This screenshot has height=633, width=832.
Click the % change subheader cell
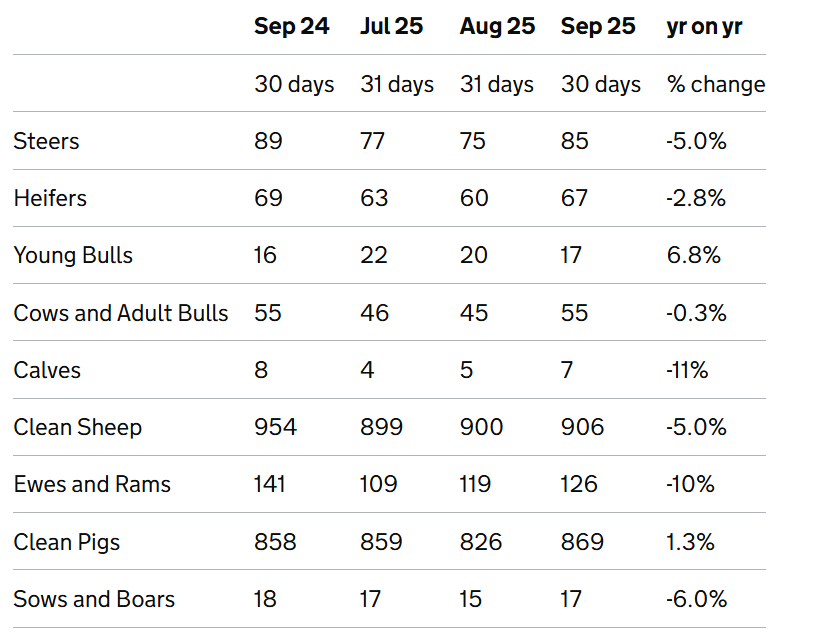(716, 84)
